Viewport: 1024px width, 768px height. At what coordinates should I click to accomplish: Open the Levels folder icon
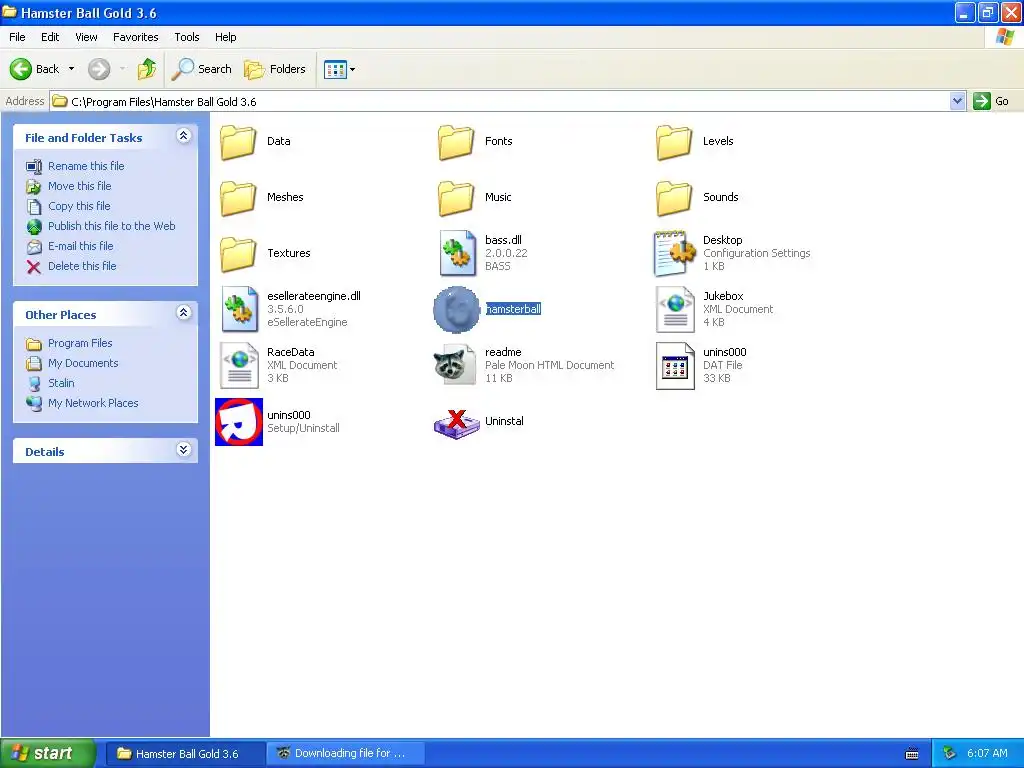pos(674,142)
